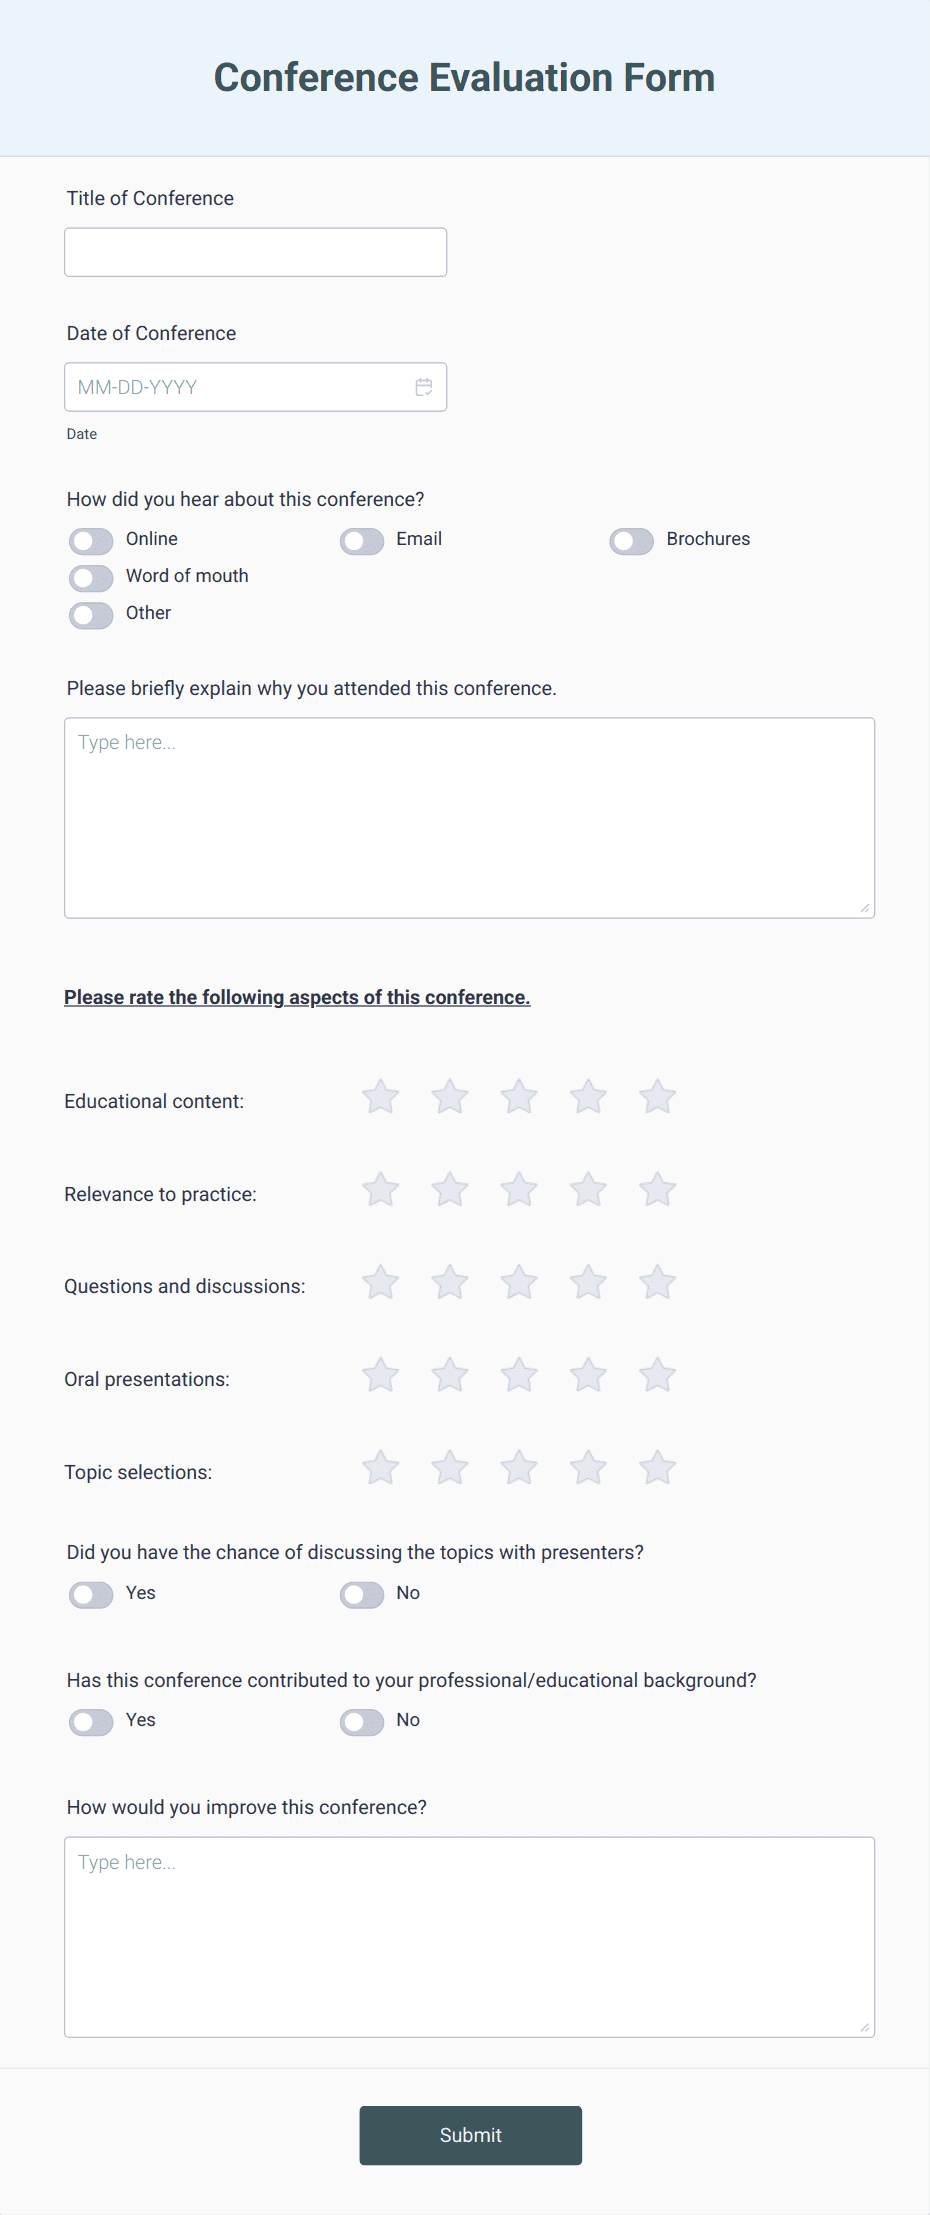Enable the Brochures toggle
This screenshot has height=2215, width=930.
pyautogui.click(x=631, y=540)
